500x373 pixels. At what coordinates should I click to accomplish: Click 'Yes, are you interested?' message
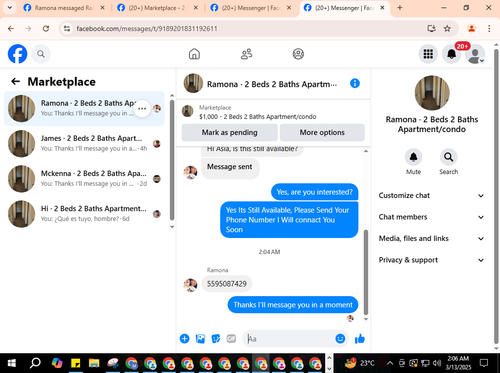[x=314, y=192]
